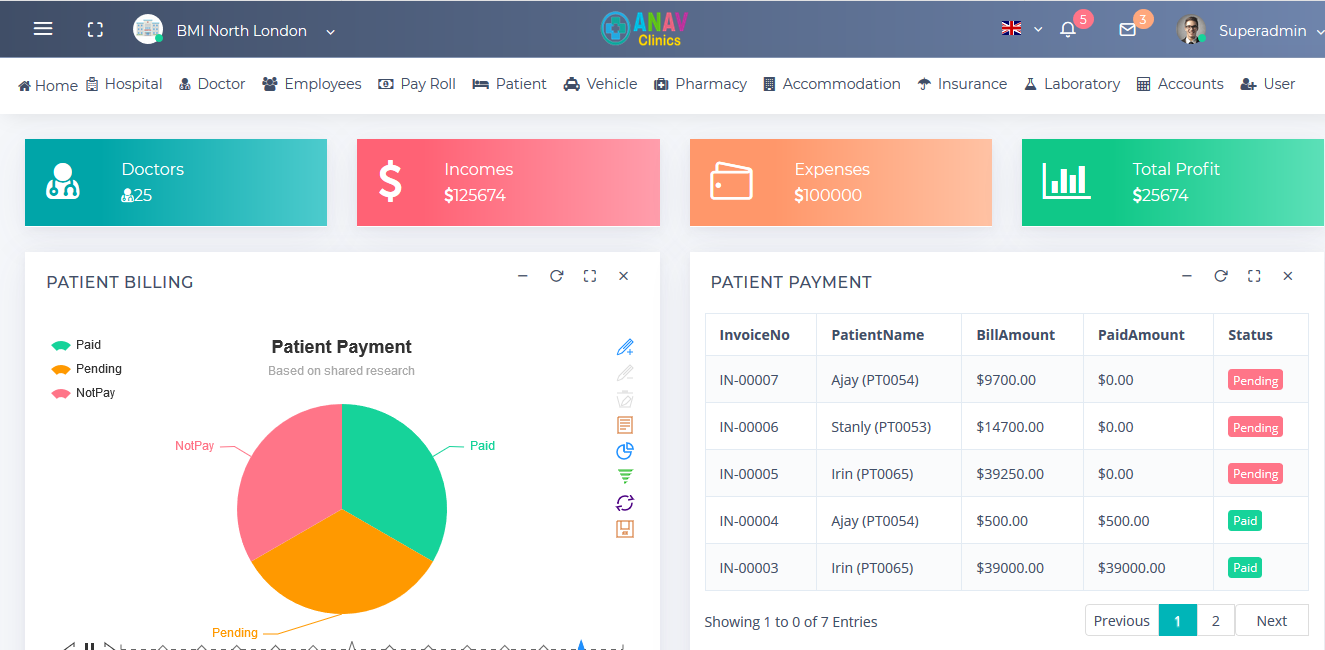Click the Paid badge for IN-00004
Image resolution: width=1325 pixels, height=650 pixels.
pos(1245,521)
